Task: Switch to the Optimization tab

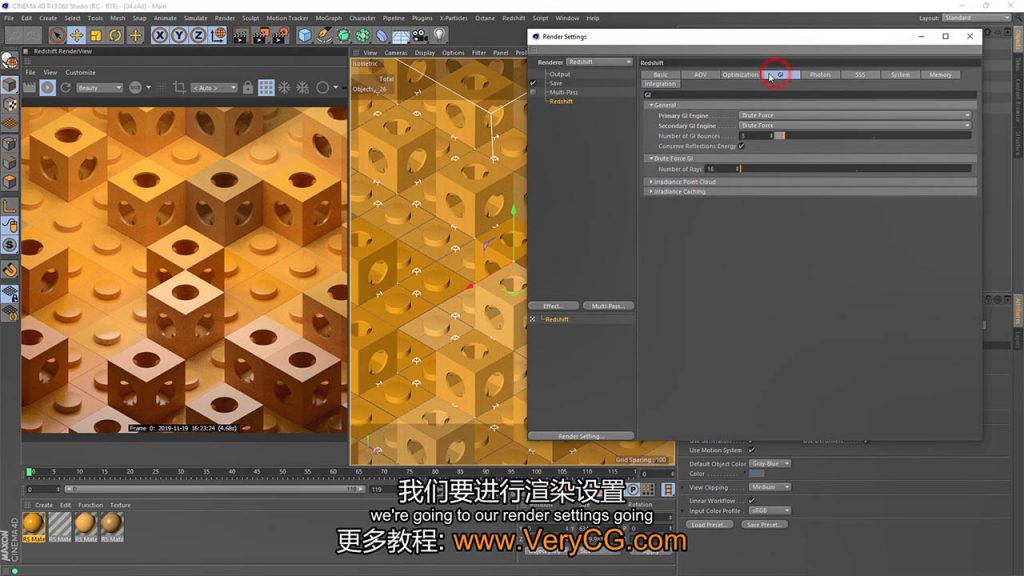Action: [x=740, y=74]
